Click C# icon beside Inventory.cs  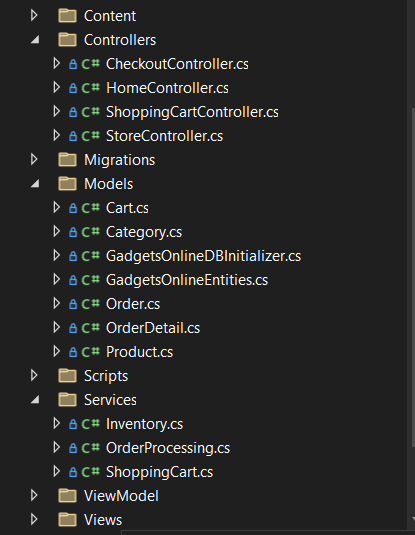pyautogui.click(x=91, y=424)
